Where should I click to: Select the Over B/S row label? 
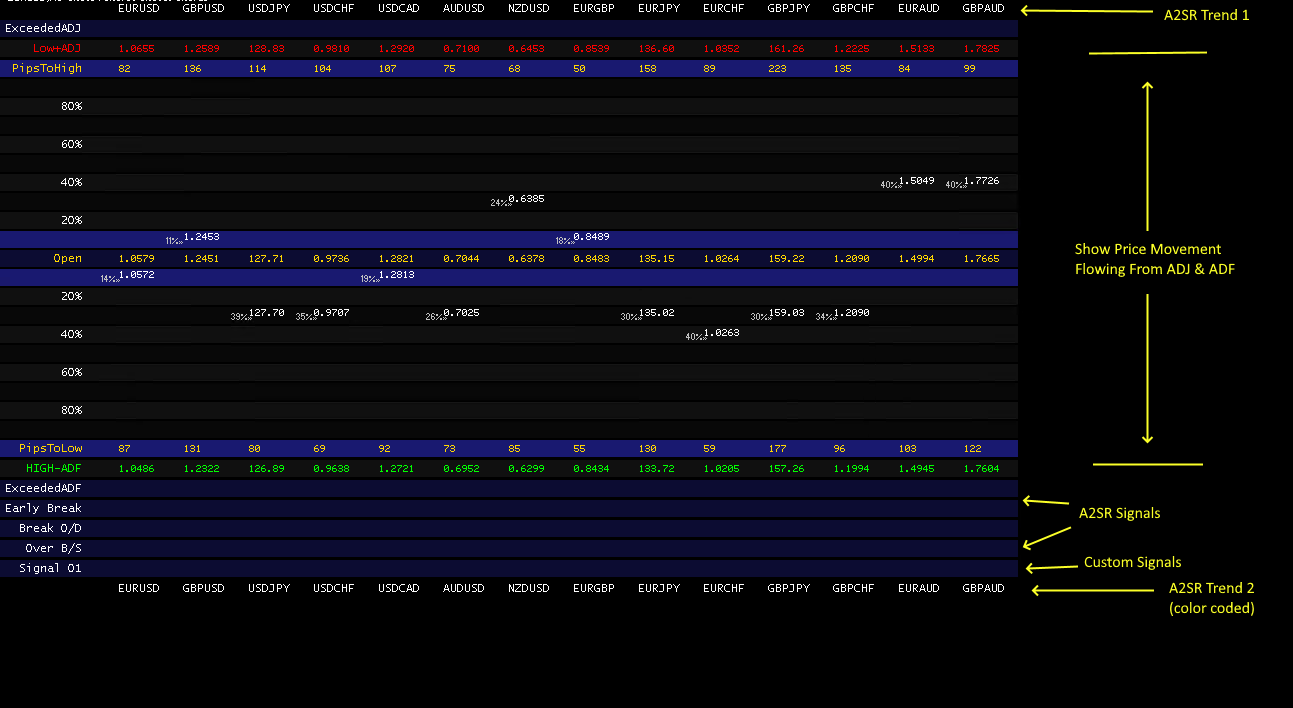54,548
